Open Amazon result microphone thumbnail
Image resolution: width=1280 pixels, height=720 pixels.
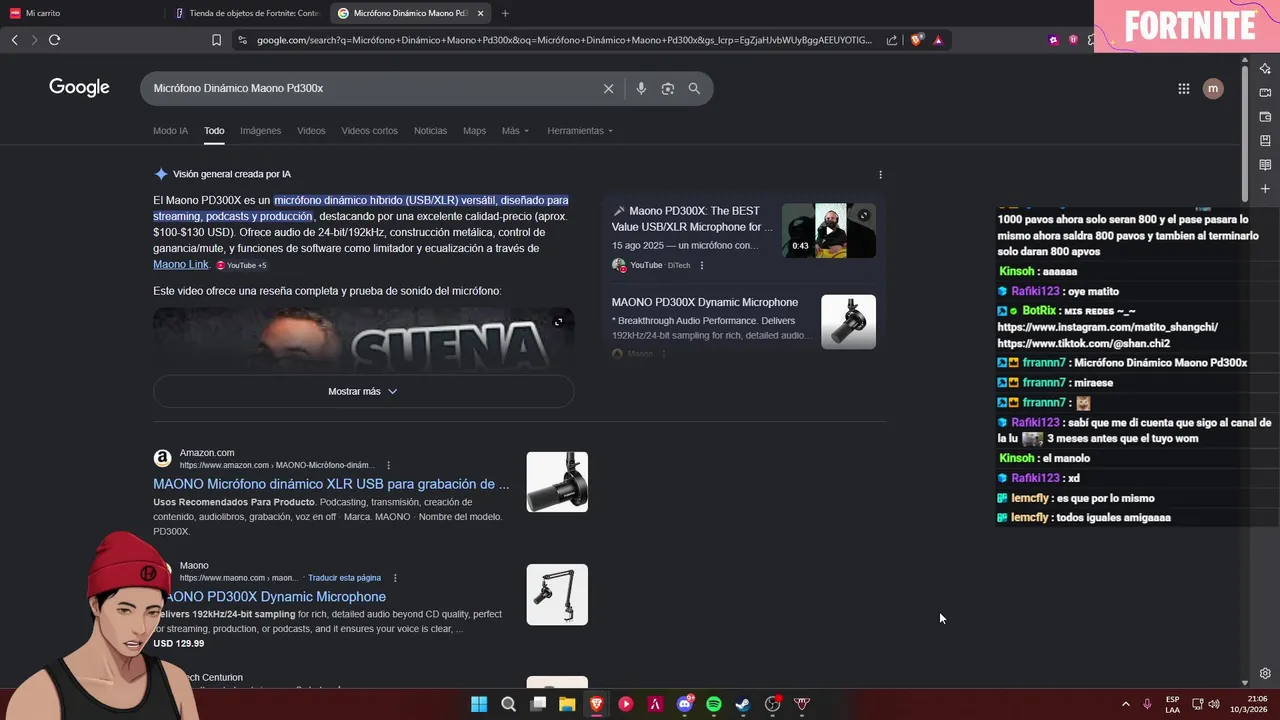click(x=557, y=482)
